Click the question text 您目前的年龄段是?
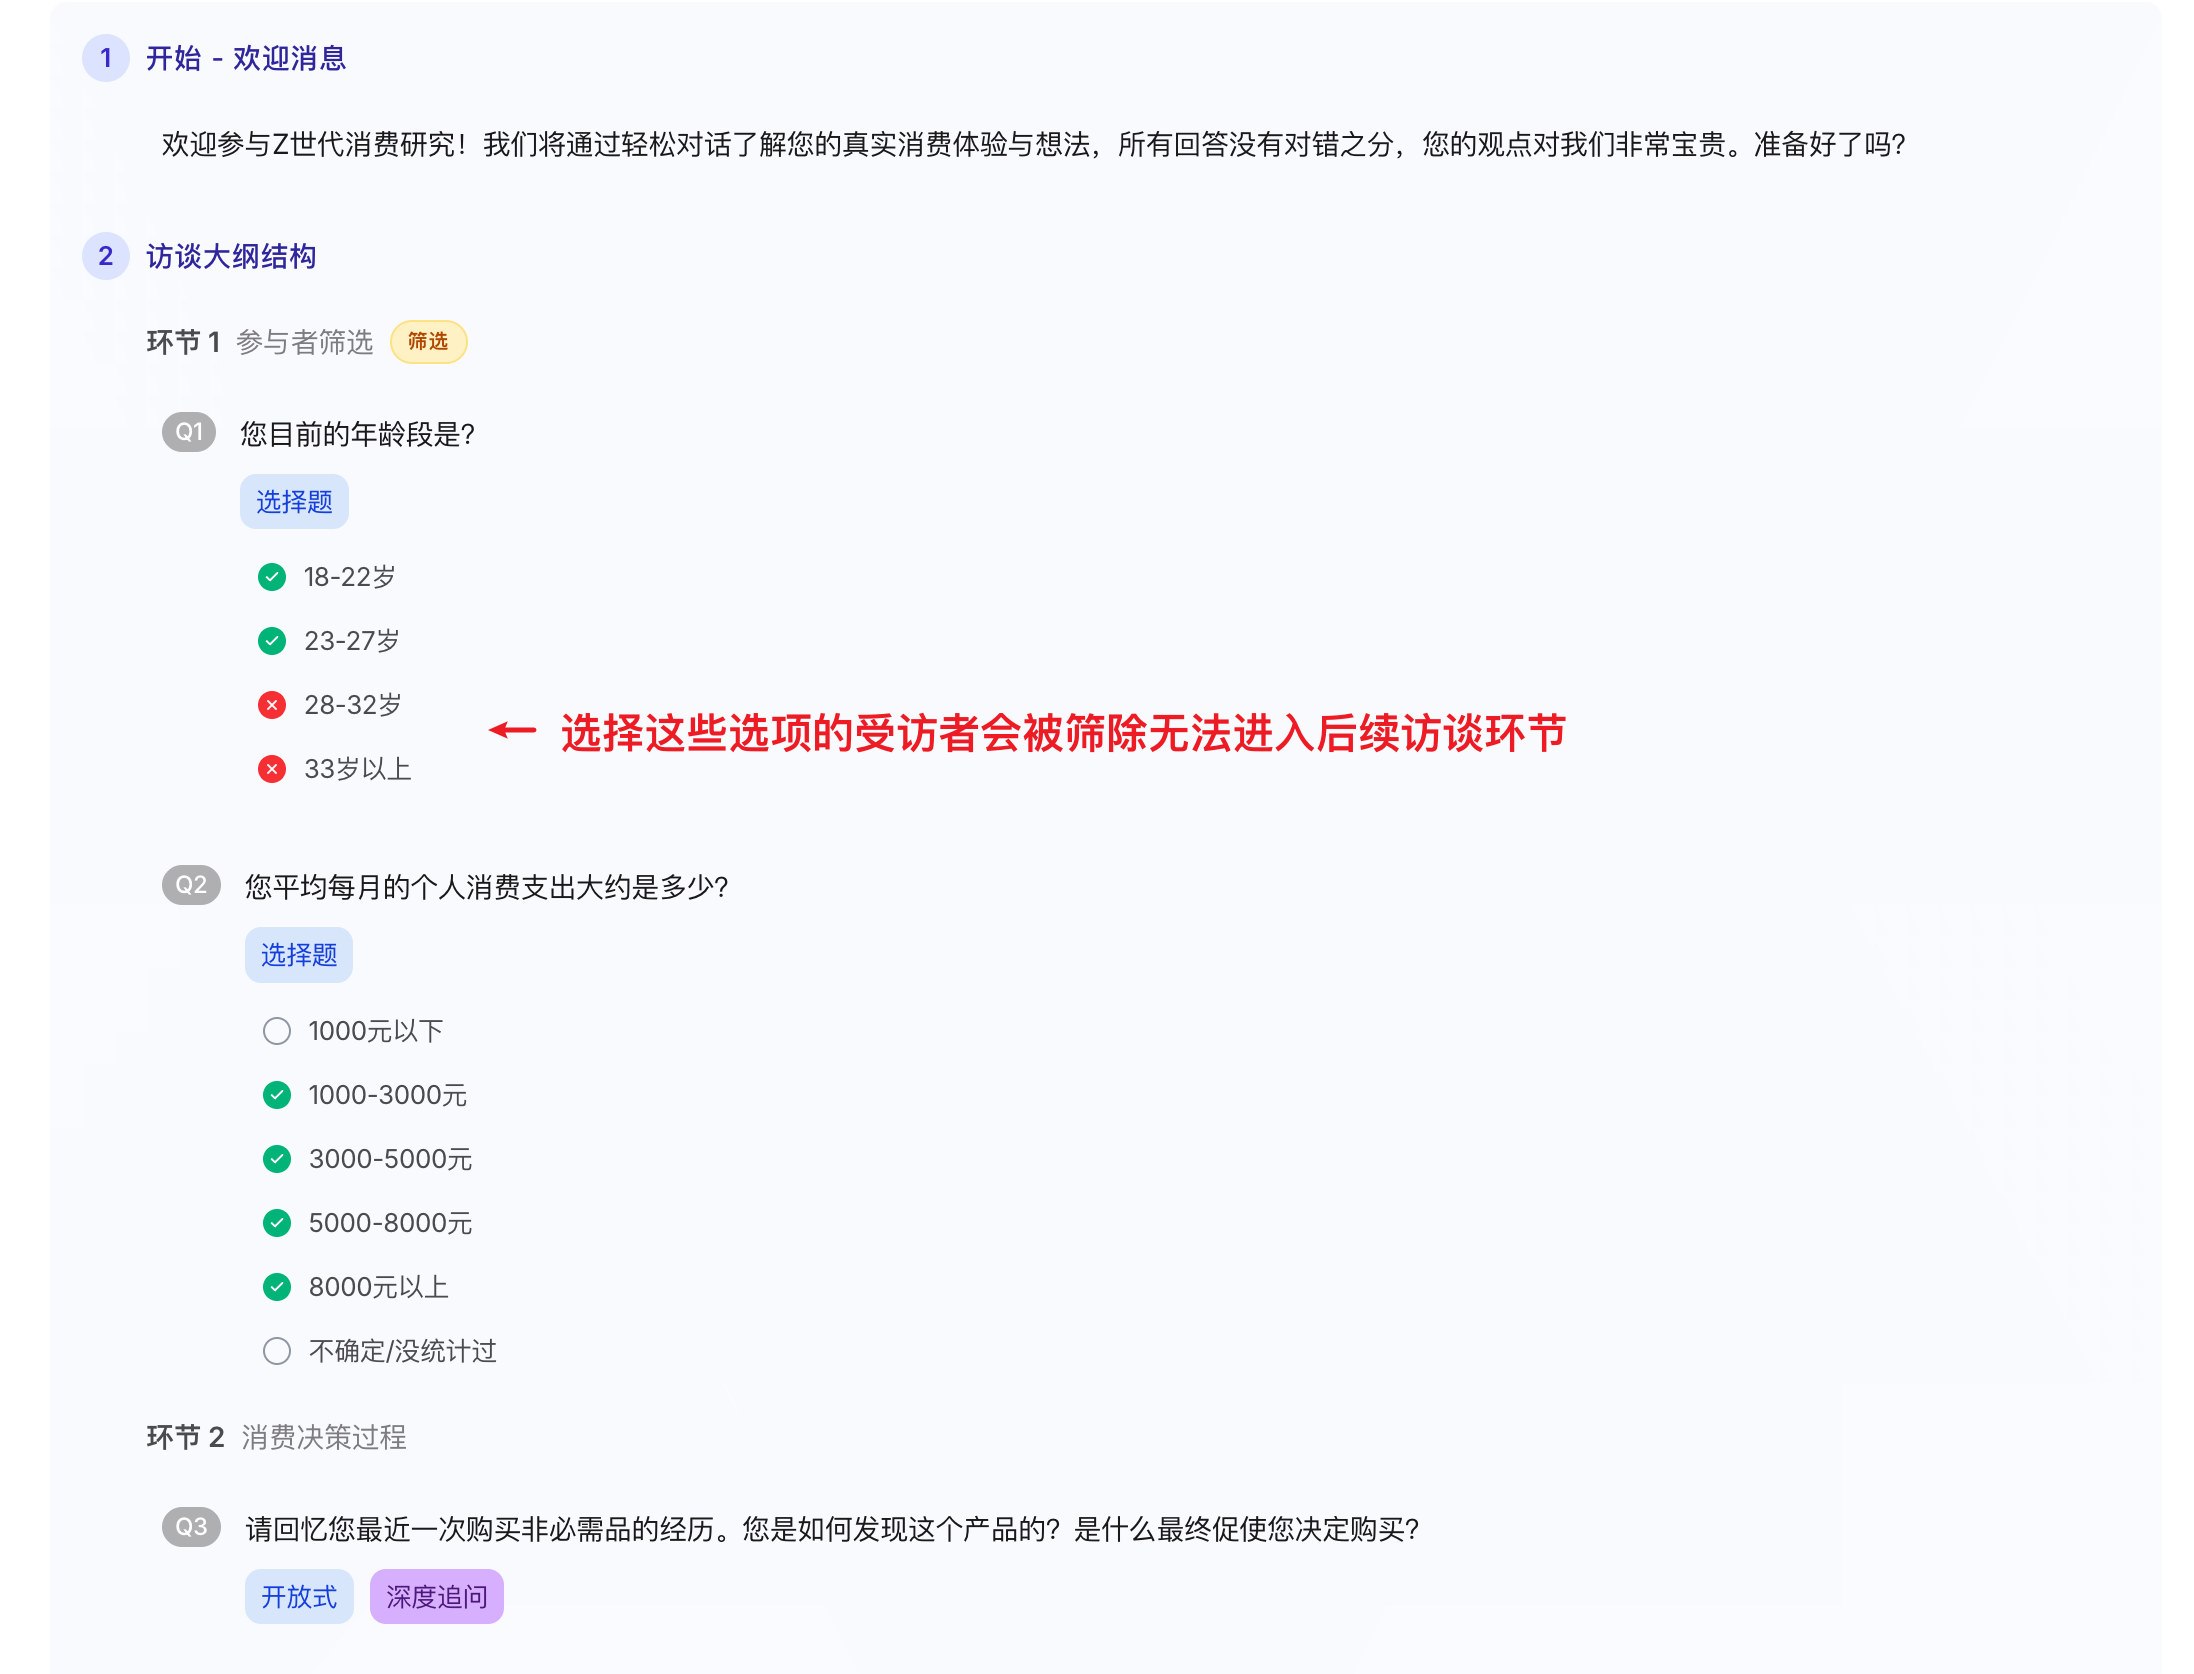The image size is (2194, 1674). [x=357, y=434]
